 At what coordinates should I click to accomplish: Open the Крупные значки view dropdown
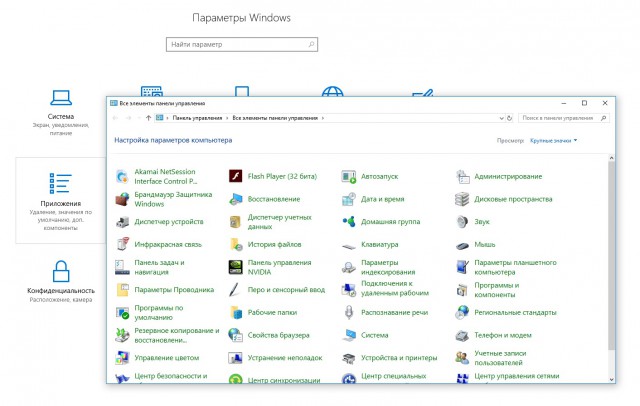[x=553, y=140]
